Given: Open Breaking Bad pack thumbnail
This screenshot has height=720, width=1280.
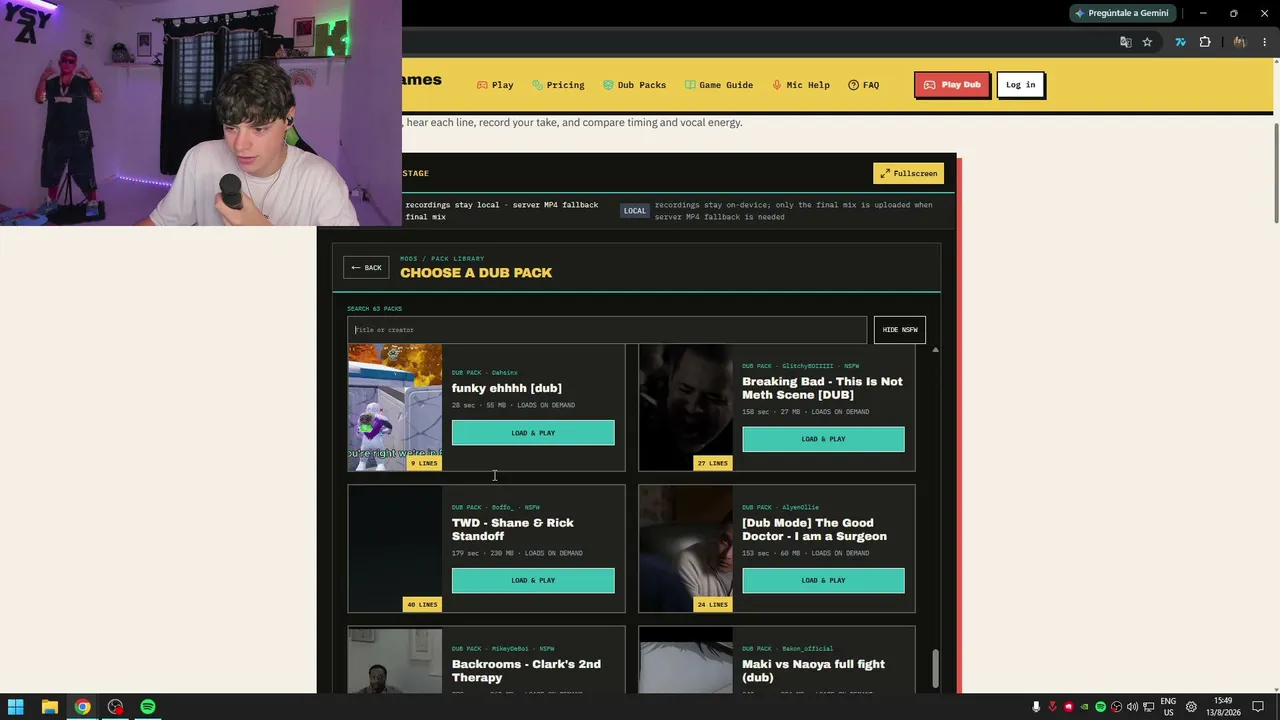Looking at the screenshot, I should pos(686,407).
